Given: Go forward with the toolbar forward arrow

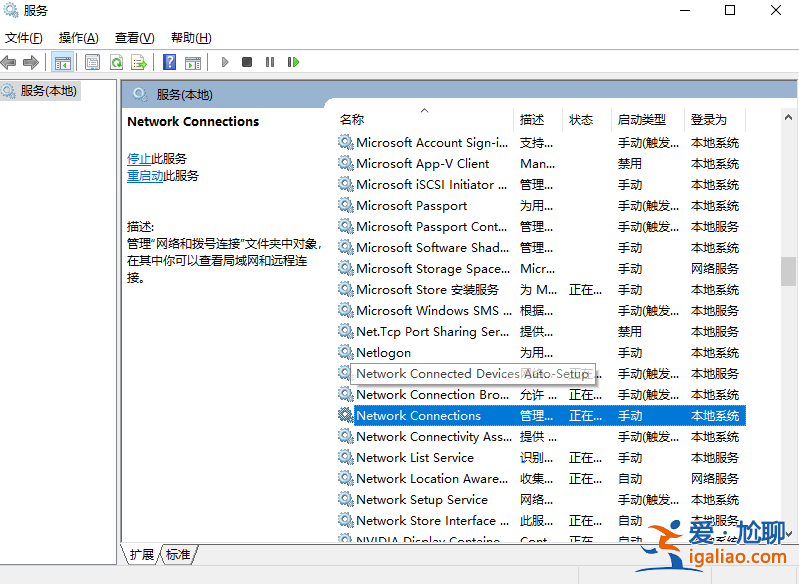Looking at the screenshot, I should point(31,62).
